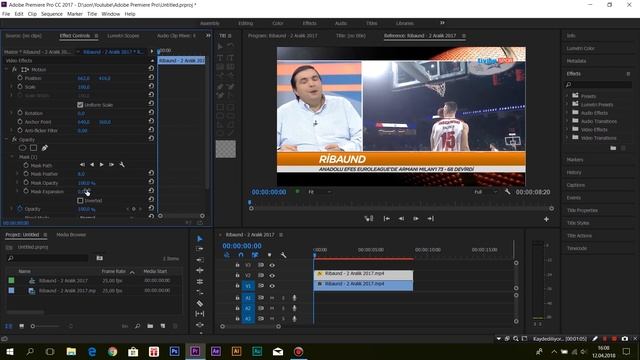
Task: Switch to the Lumetri Scopes tab
Action: click(x=123, y=36)
